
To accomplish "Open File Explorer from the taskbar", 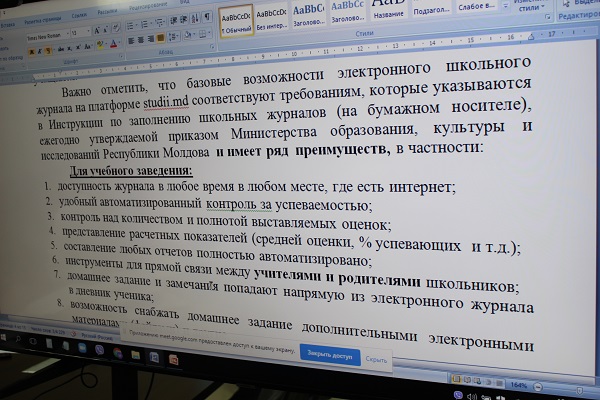I will point(135,356).
